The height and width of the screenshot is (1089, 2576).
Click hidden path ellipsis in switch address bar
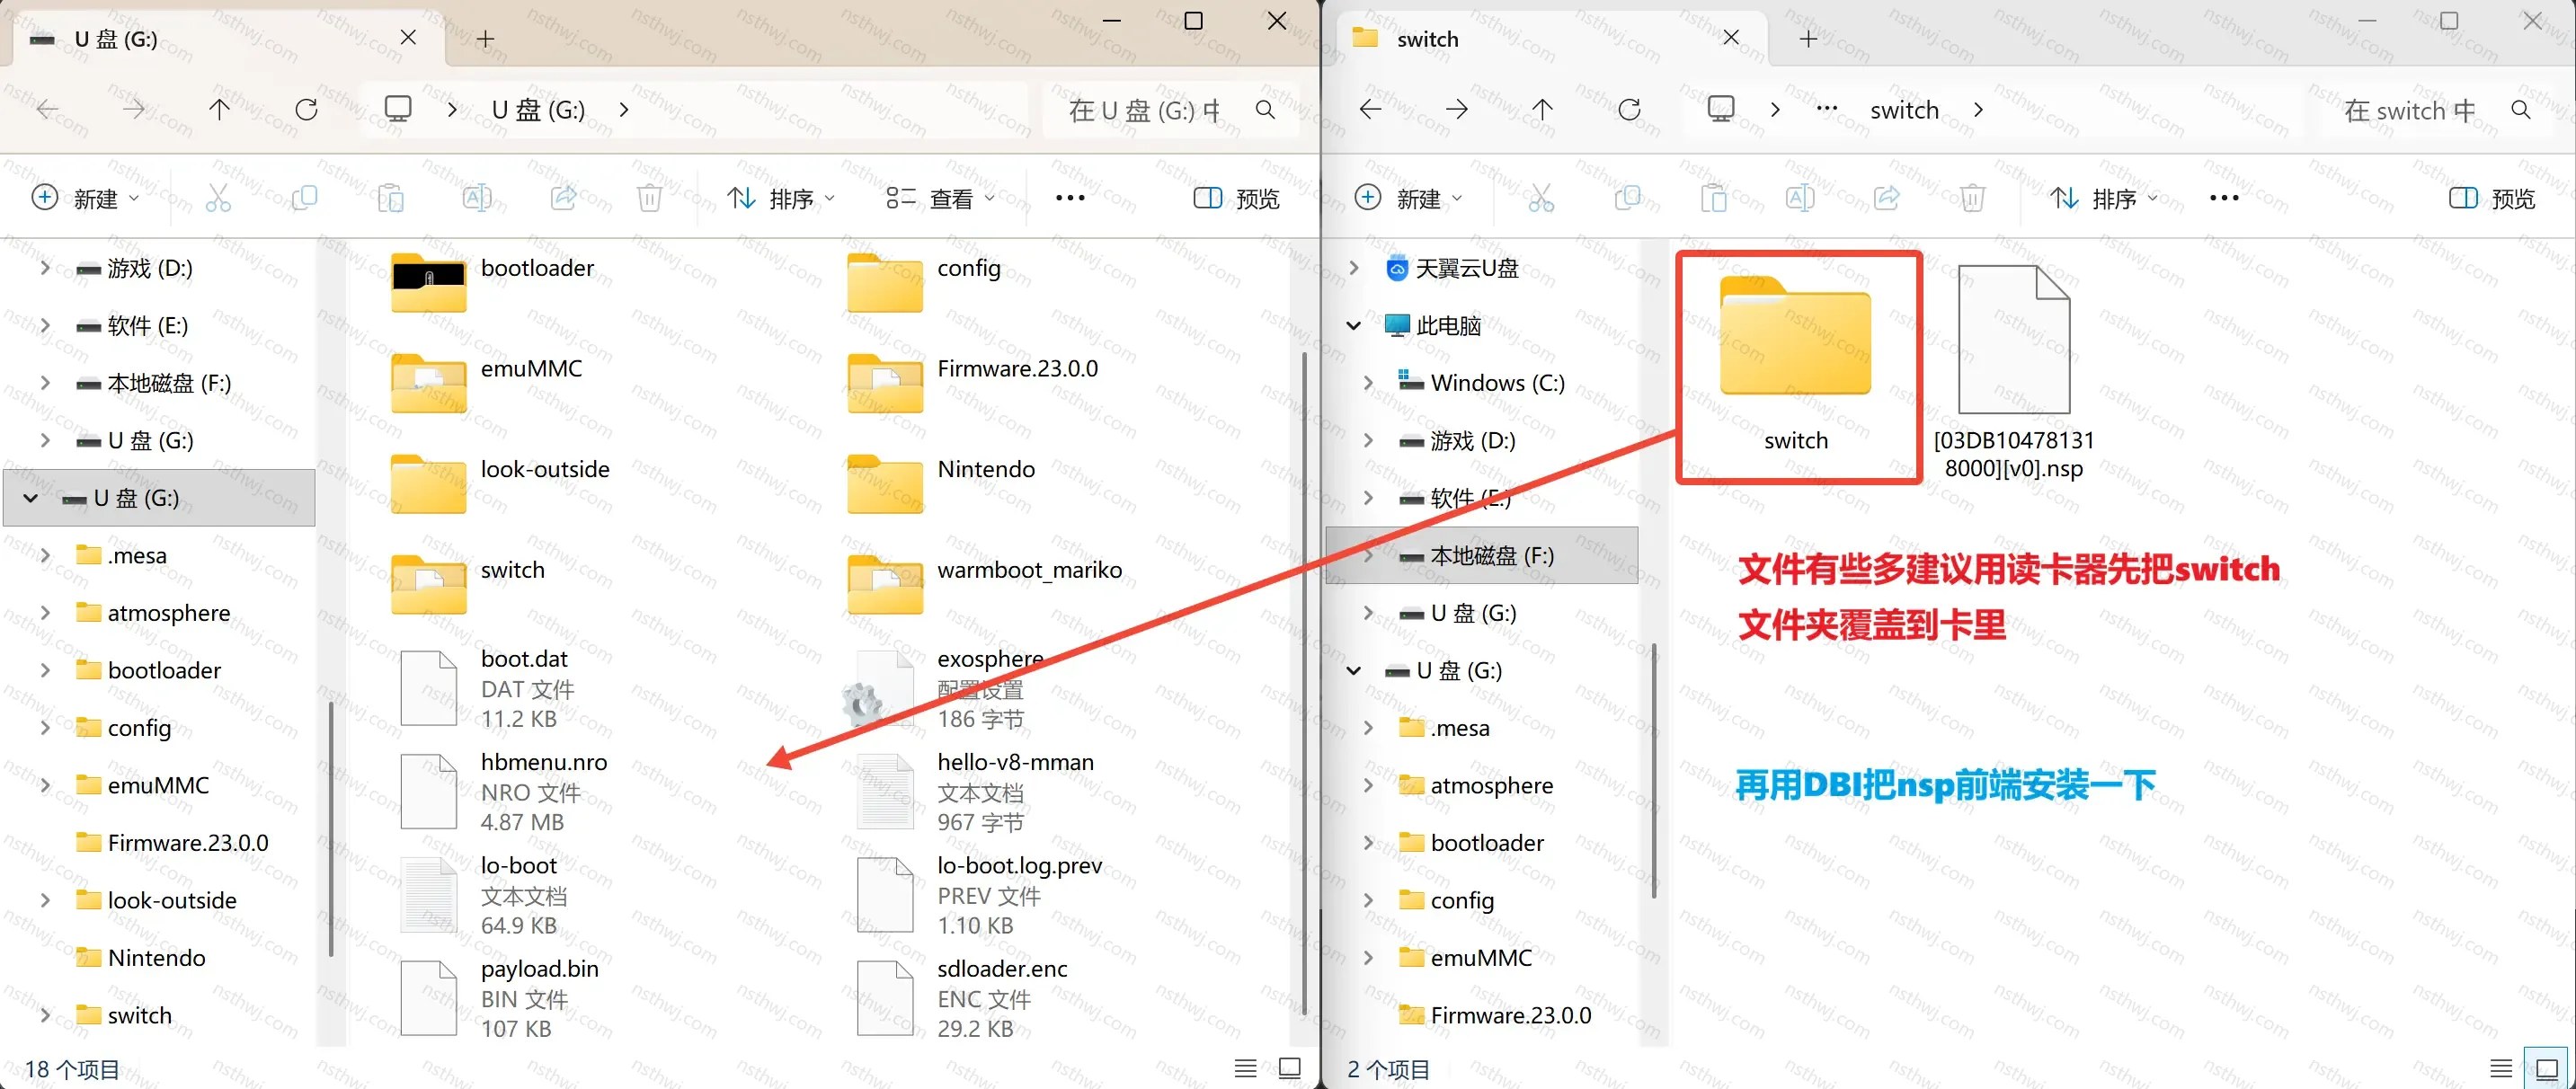click(1826, 109)
